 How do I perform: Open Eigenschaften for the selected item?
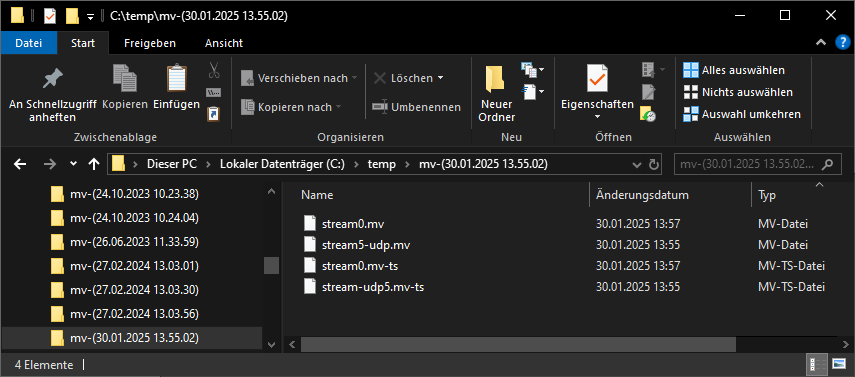coord(597,93)
